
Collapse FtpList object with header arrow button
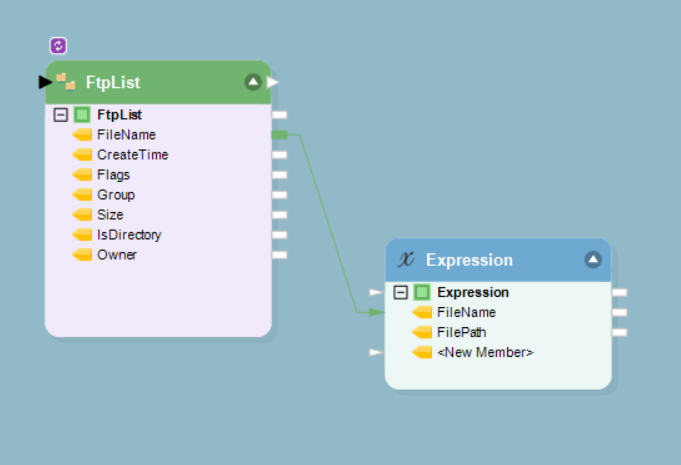click(253, 82)
